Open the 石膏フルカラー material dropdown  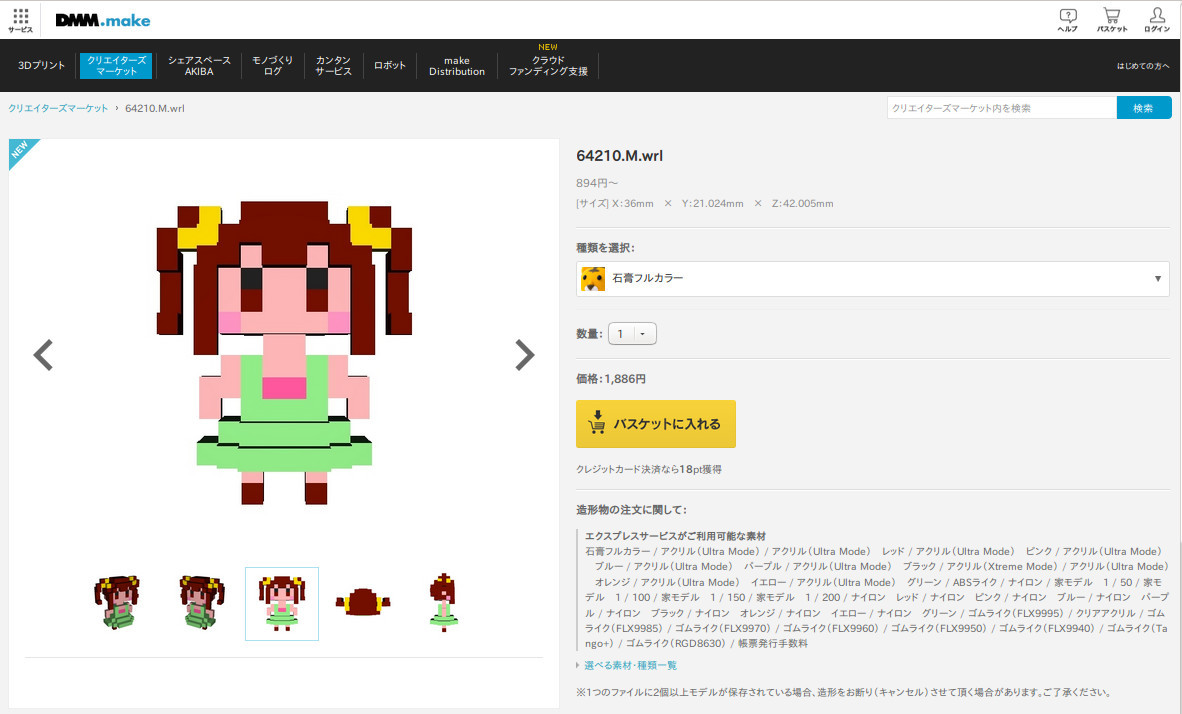tap(872, 279)
